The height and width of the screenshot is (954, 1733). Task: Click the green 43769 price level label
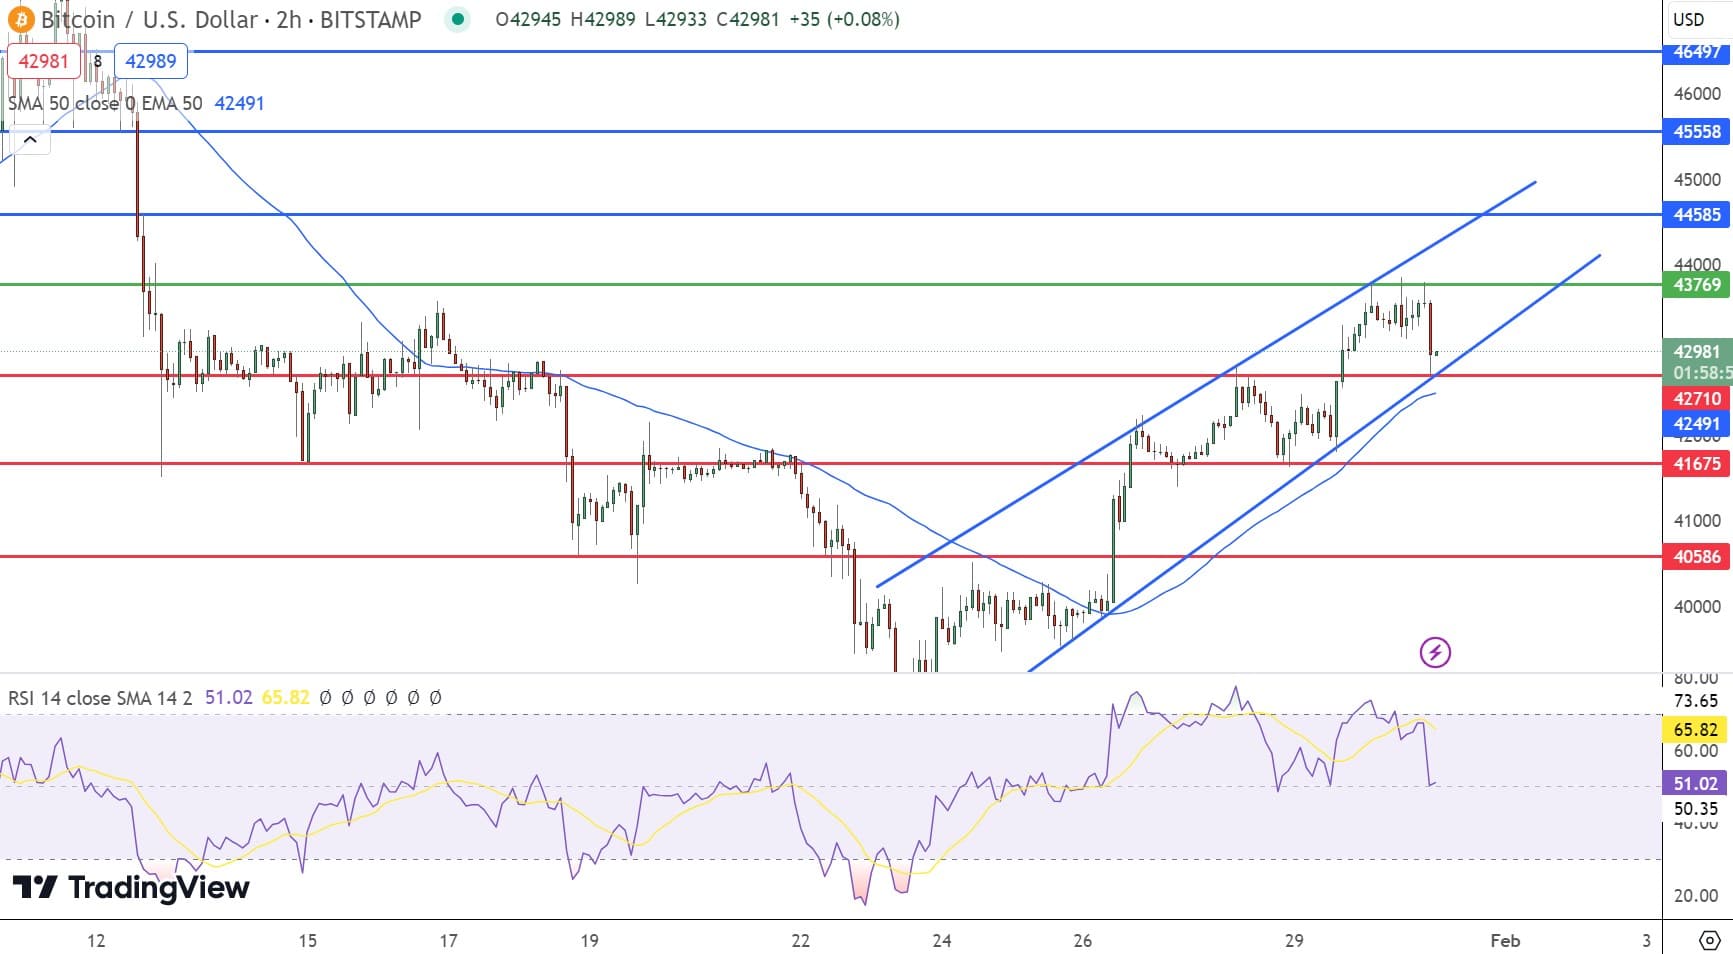pyautogui.click(x=1695, y=283)
